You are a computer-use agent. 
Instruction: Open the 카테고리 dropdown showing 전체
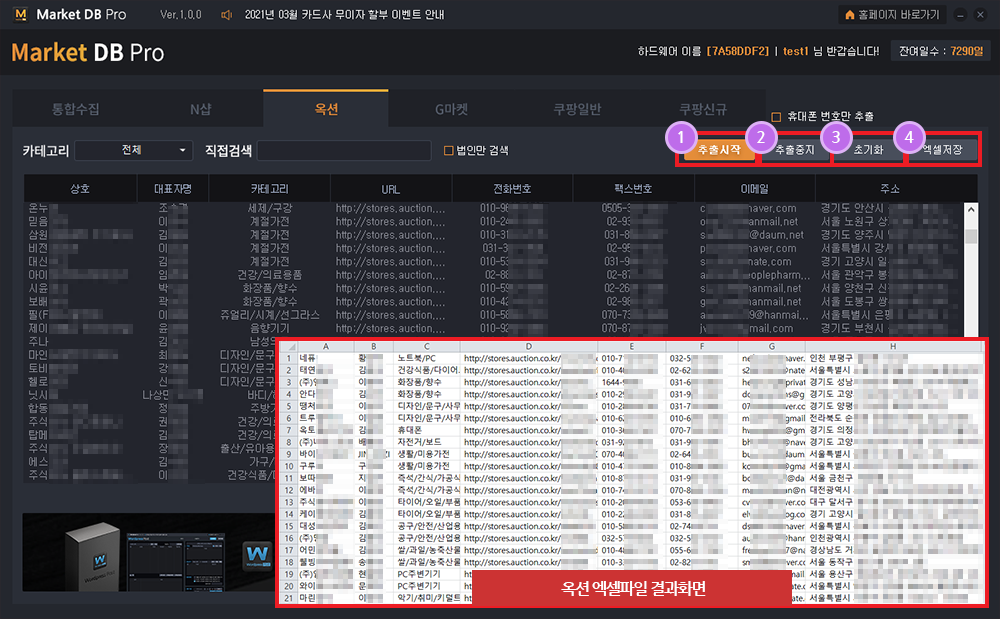pos(134,150)
